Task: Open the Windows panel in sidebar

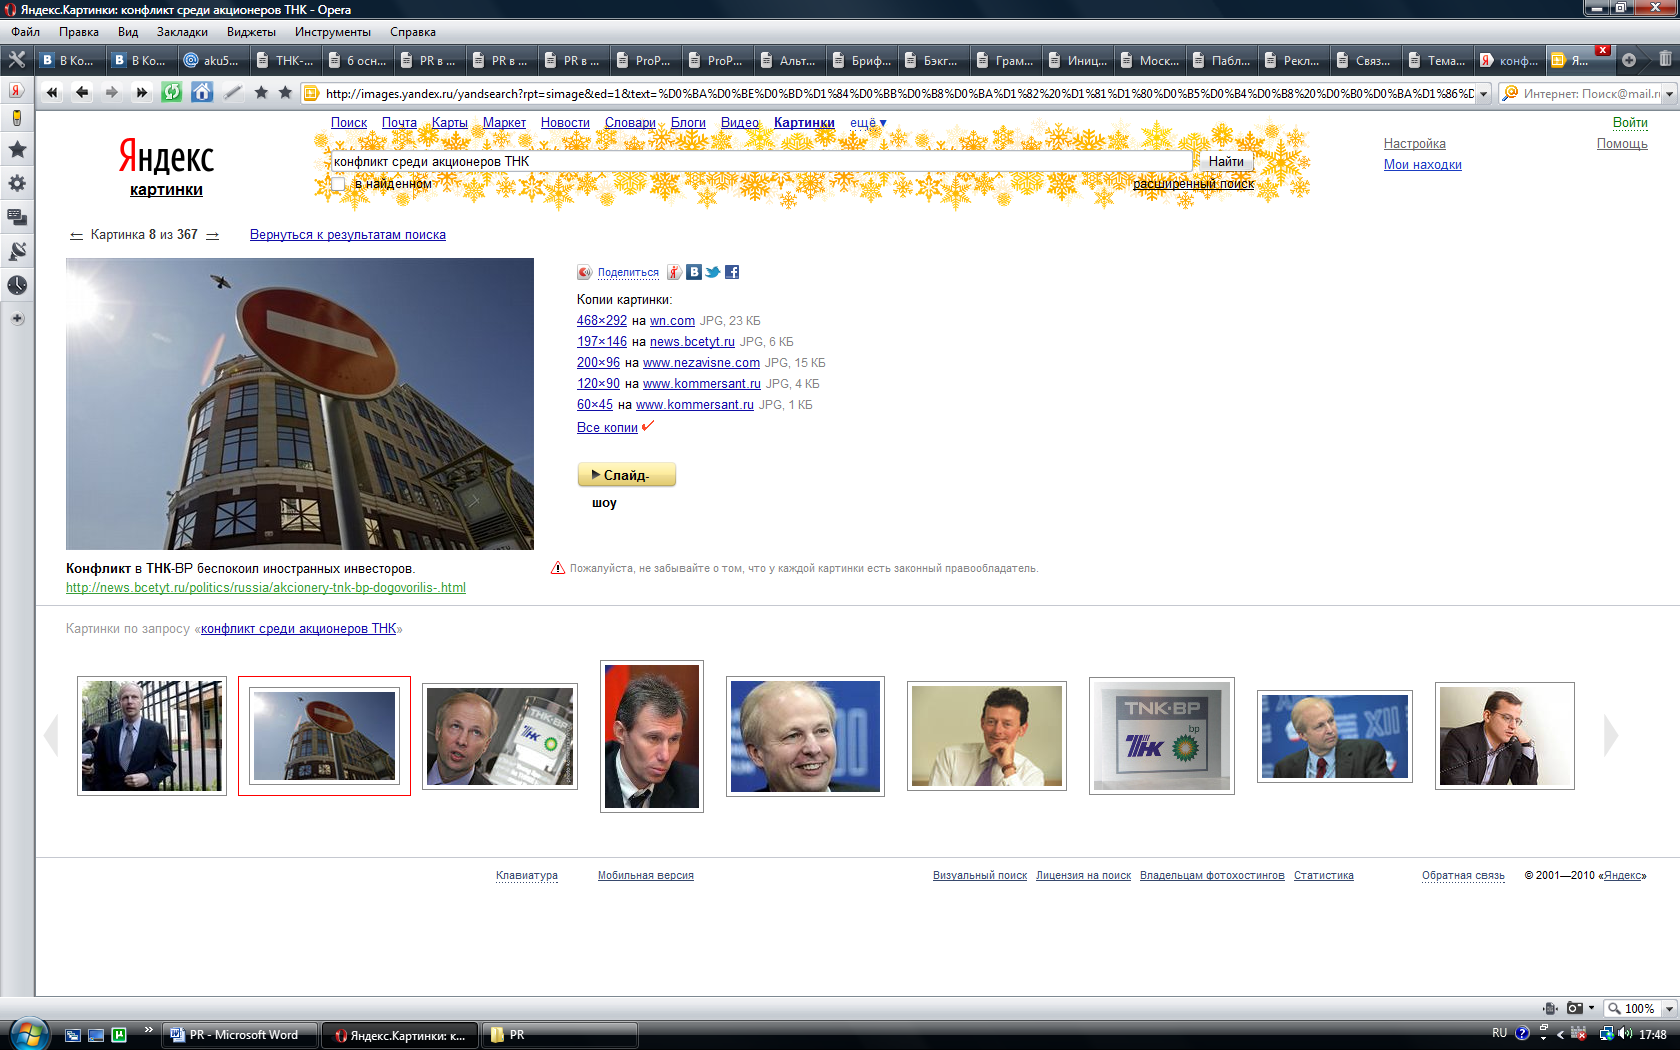Action: coord(17,217)
